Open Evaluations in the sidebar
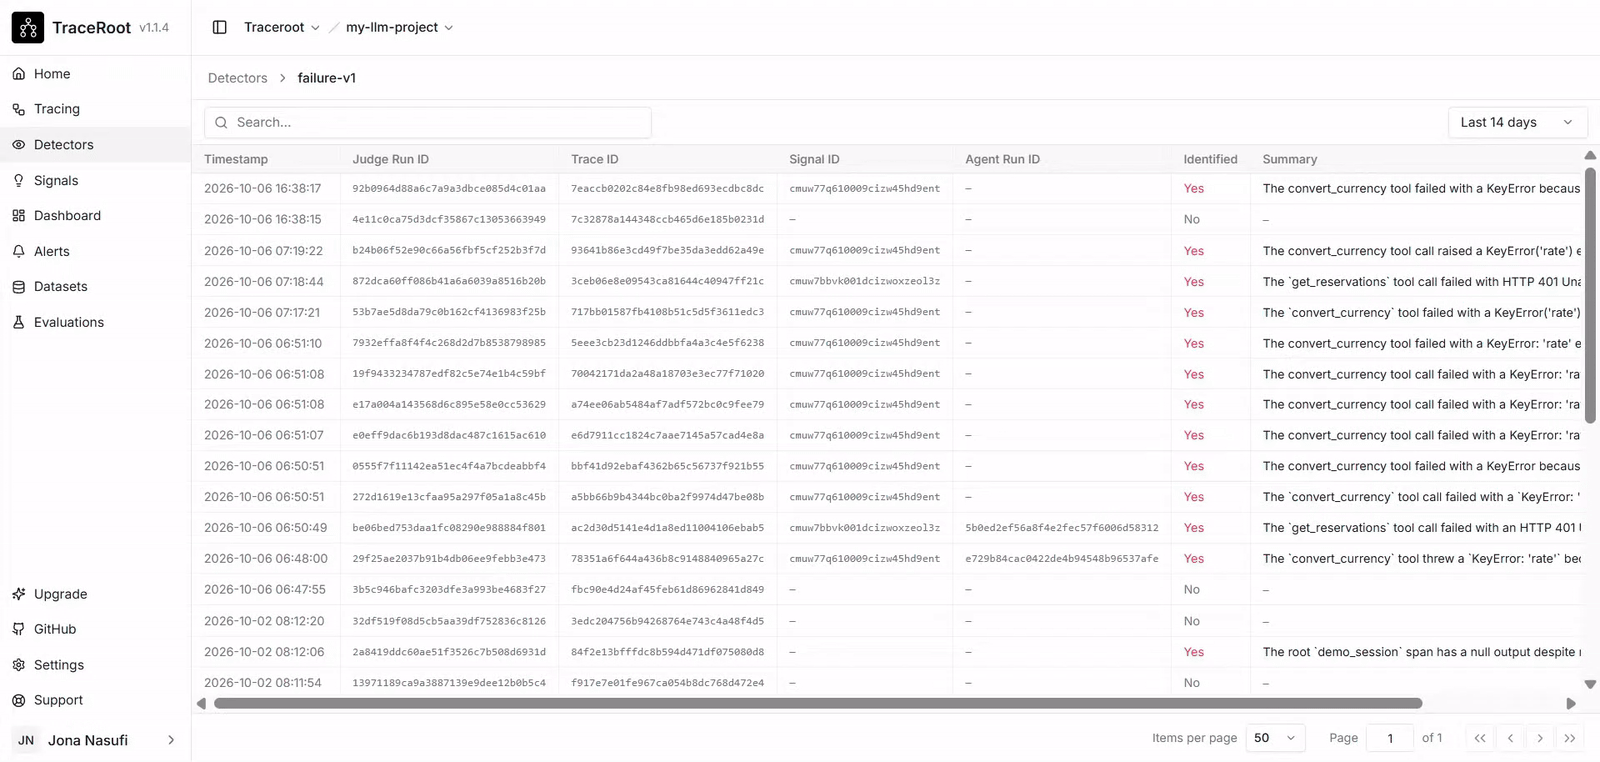 [x=96, y=323]
